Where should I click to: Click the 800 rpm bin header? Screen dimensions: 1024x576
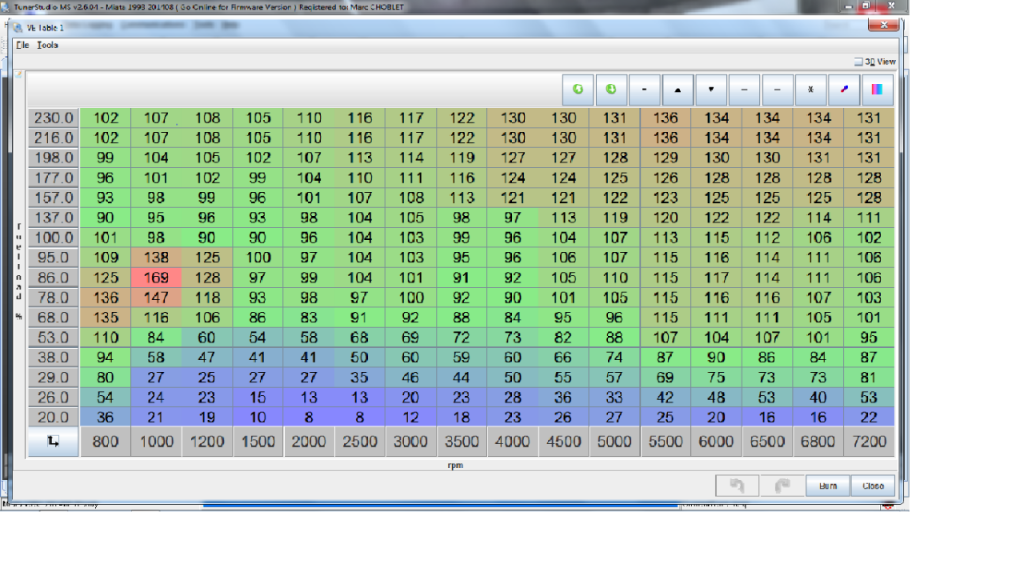tap(105, 441)
